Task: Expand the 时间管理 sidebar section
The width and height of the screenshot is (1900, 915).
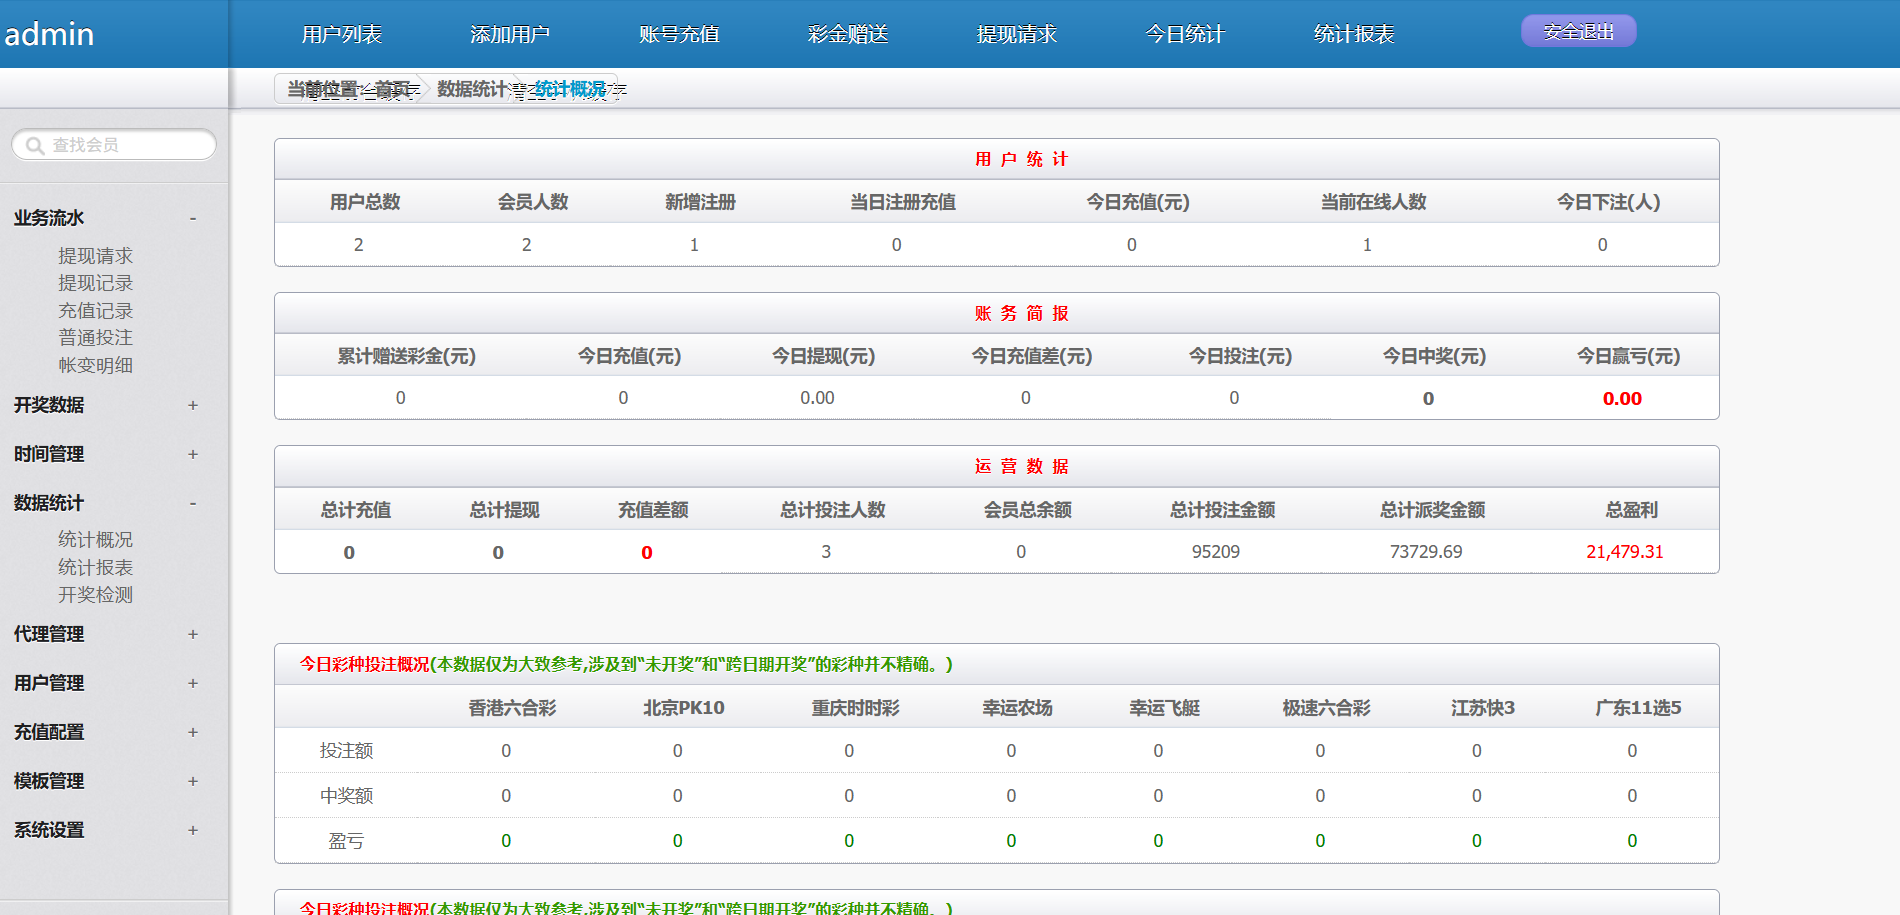Action: click(193, 454)
